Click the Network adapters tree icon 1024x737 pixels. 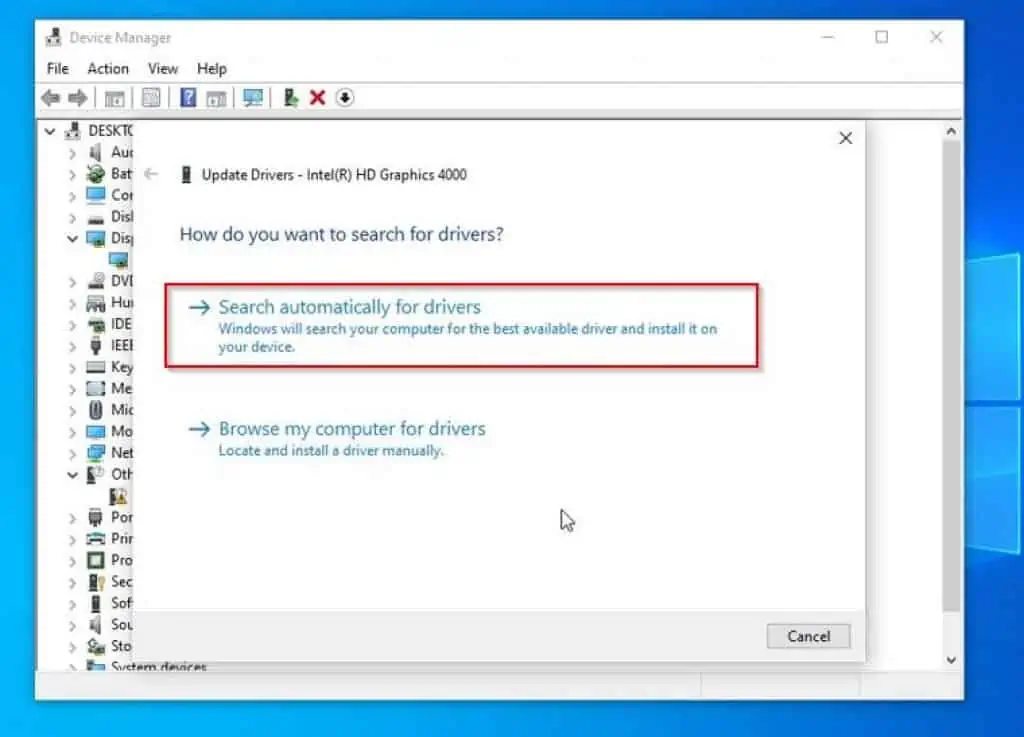click(x=95, y=453)
